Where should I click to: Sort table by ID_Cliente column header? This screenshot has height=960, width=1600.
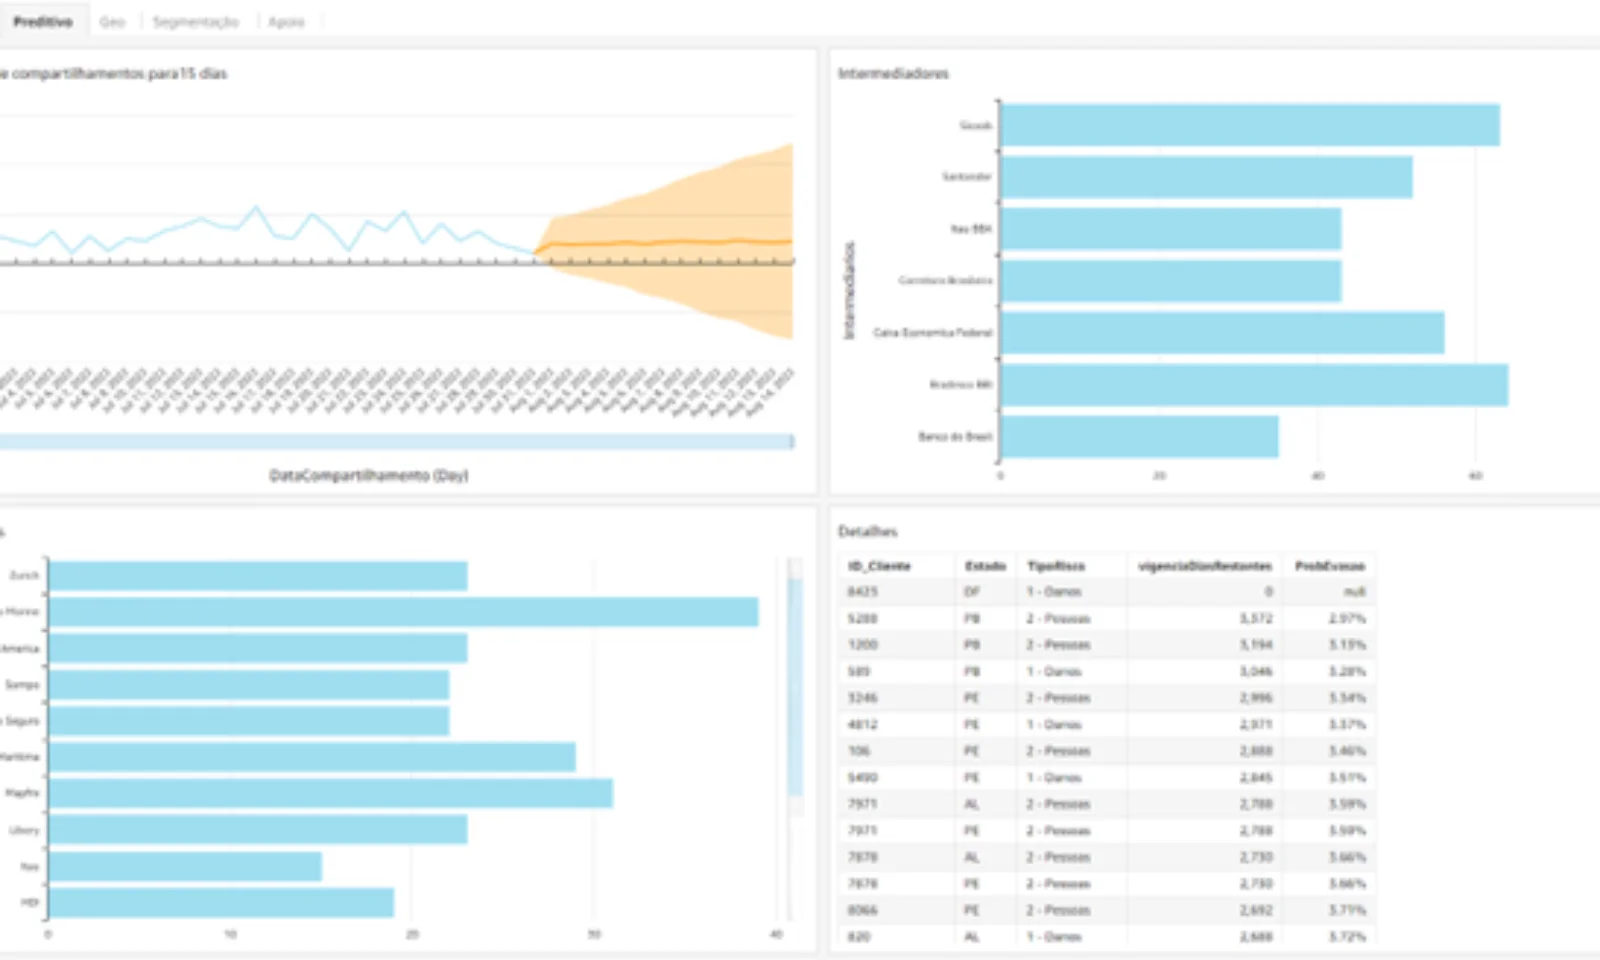[880, 566]
